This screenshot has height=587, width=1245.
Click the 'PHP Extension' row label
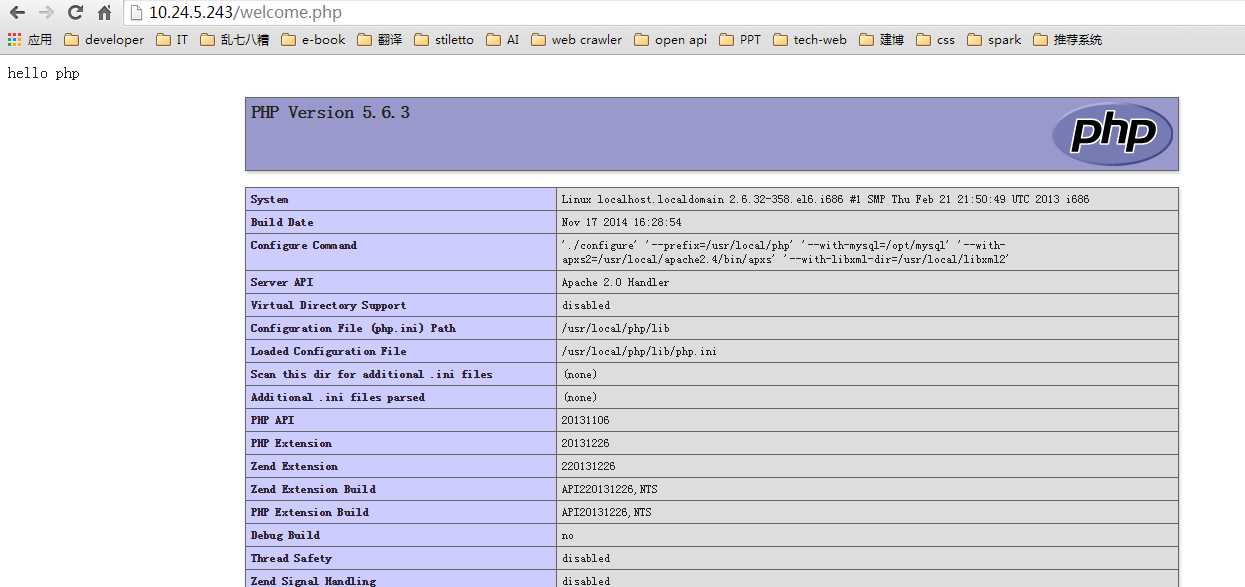pos(291,443)
